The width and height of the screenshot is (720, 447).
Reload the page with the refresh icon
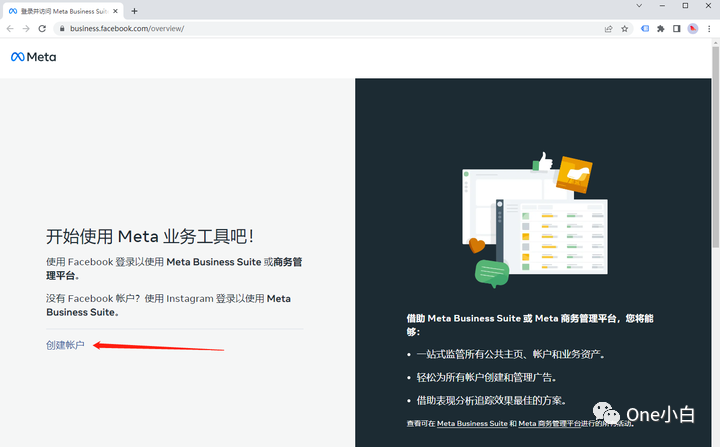pyautogui.click(x=42, y=28)
